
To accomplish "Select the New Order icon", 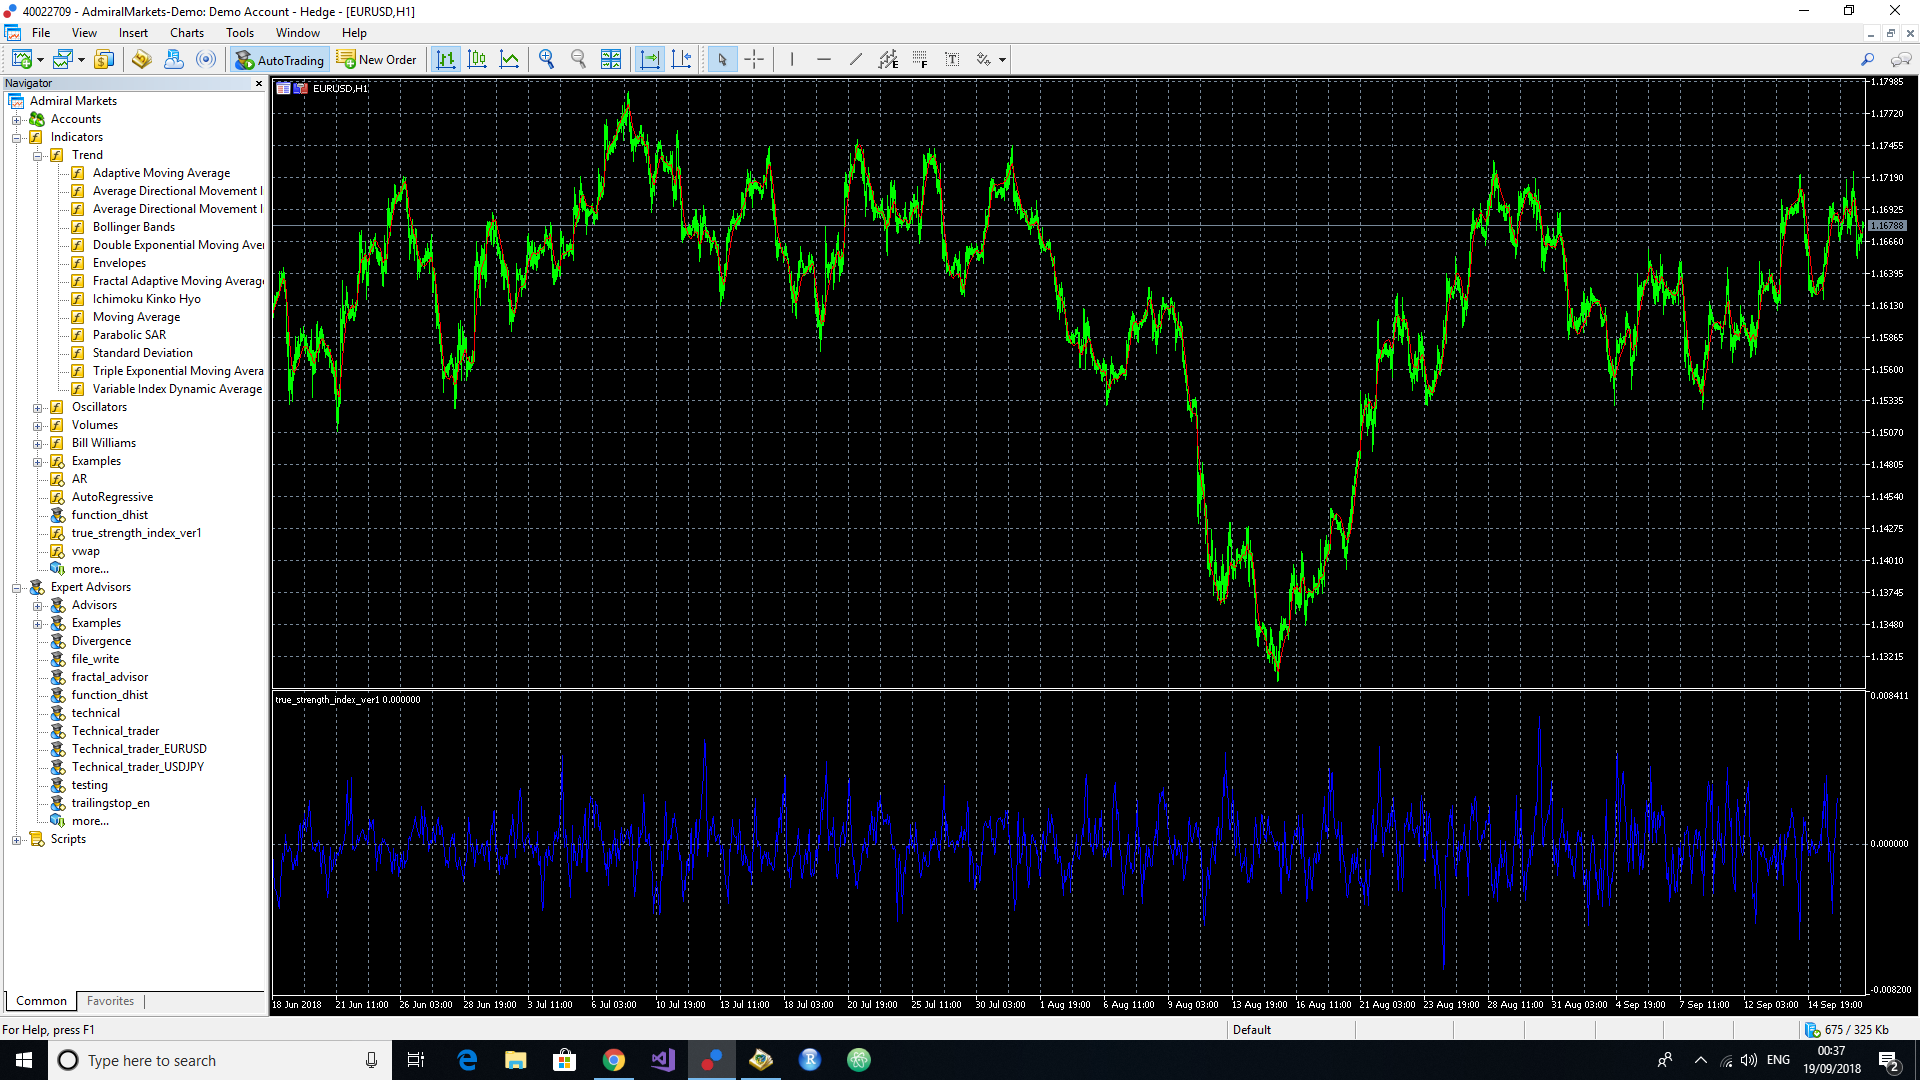I will pyautogui.click(x=377, y=59).
